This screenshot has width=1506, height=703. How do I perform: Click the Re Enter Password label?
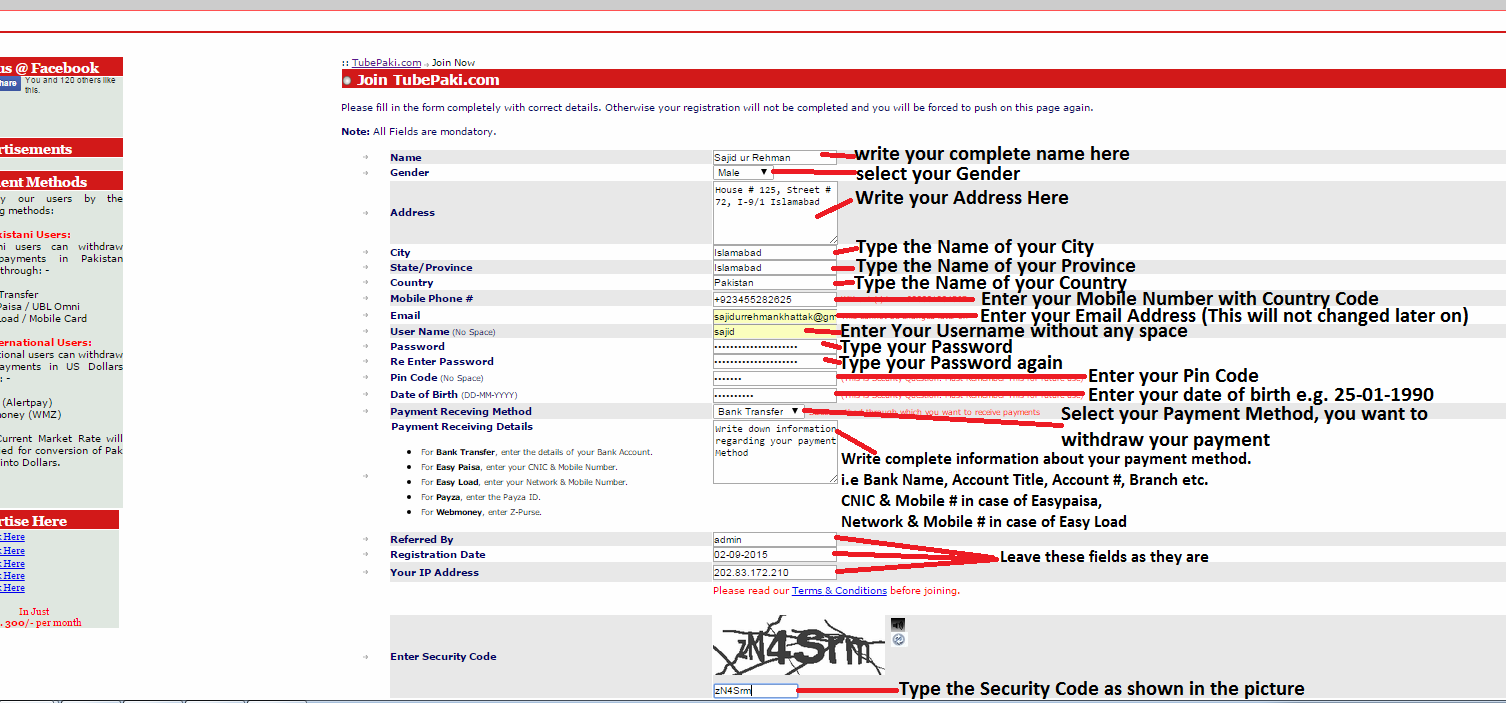pyautogui.click(x=442, y=362)
